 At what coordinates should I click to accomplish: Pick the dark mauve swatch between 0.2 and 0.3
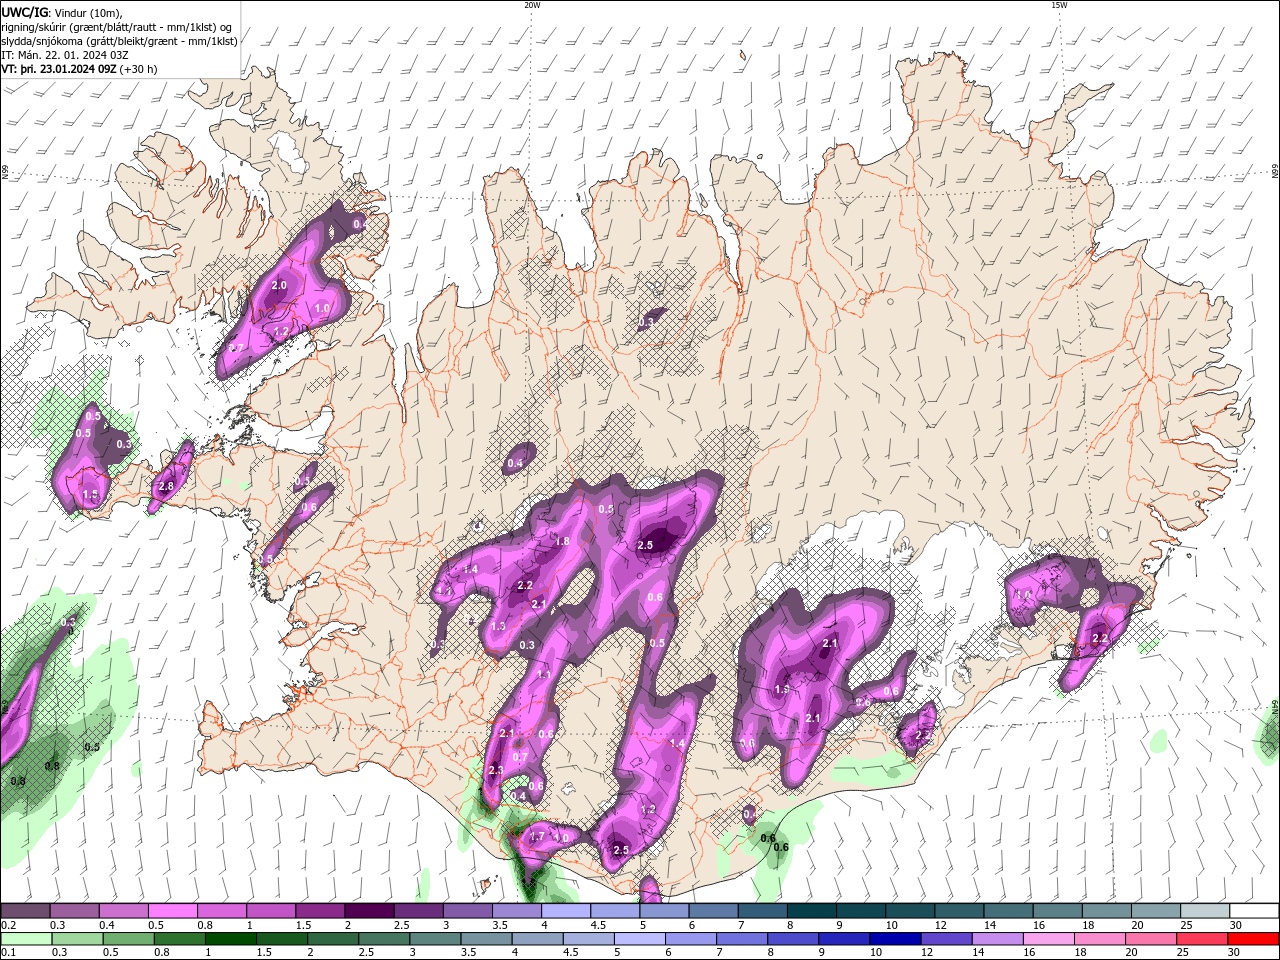pyautogui.click(x=25, y=911)
